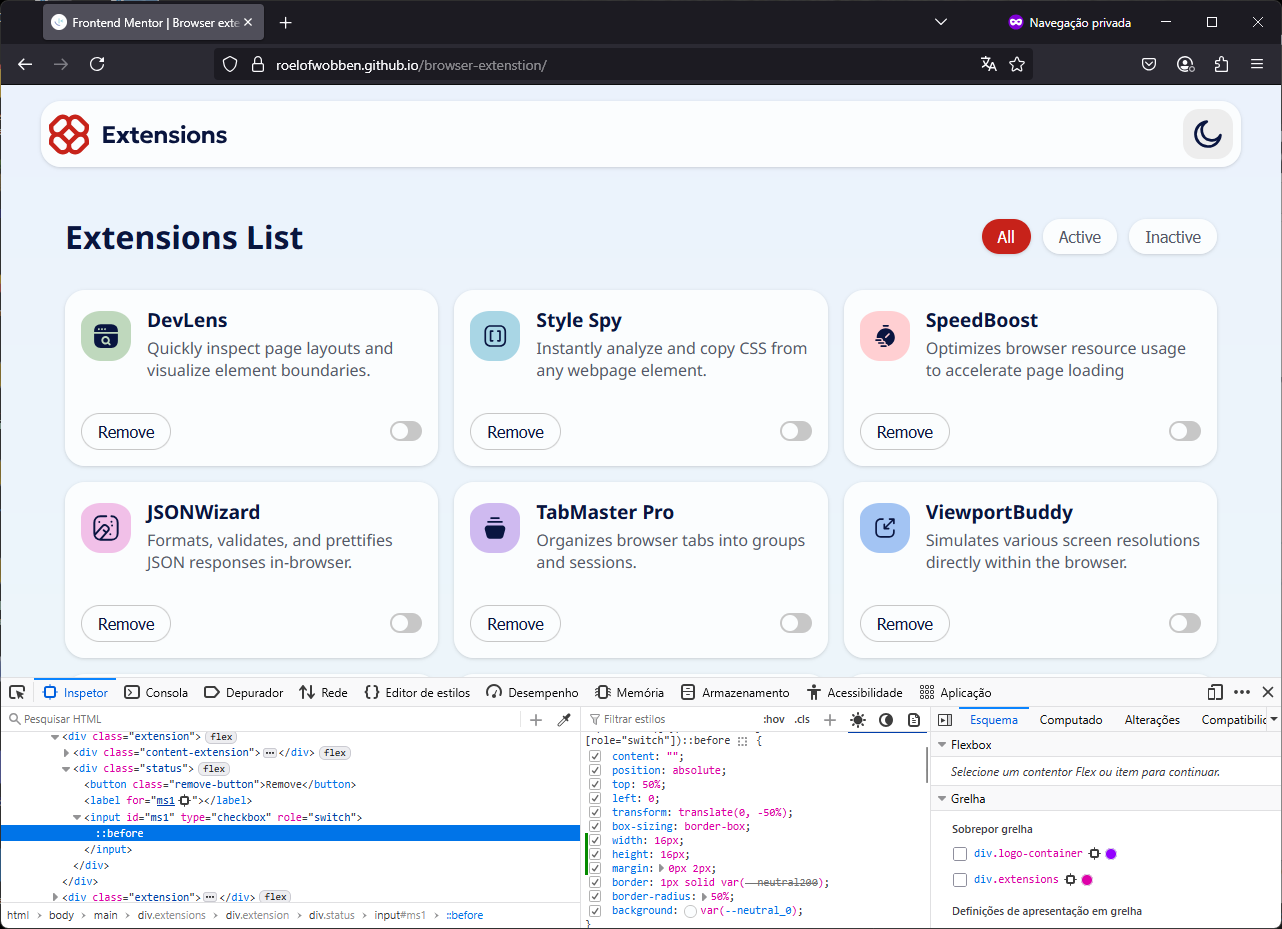Remove the Style Spy extension
The width and height of the screenshot is (1282, 929).
click(x=515, y=432)
